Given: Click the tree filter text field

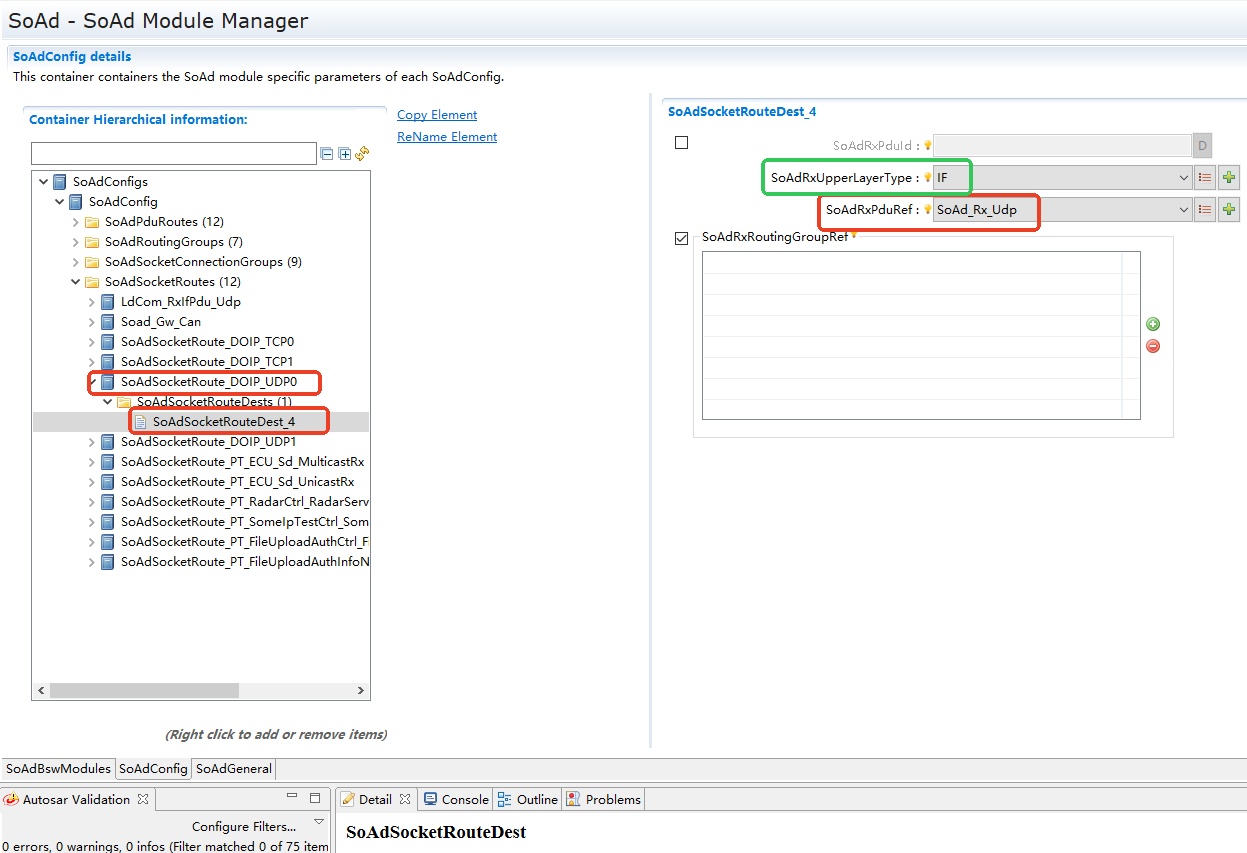Looking at the screenshot, I should tap(173, 154).
